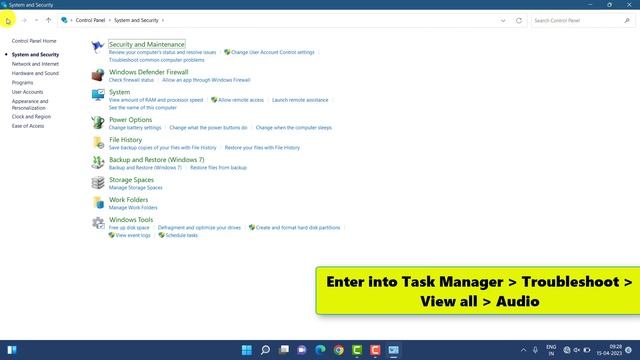The width and height of the screenshot is (640, 360).
Task: Click Change when the computer sleeps
Action: coord(293,128)
